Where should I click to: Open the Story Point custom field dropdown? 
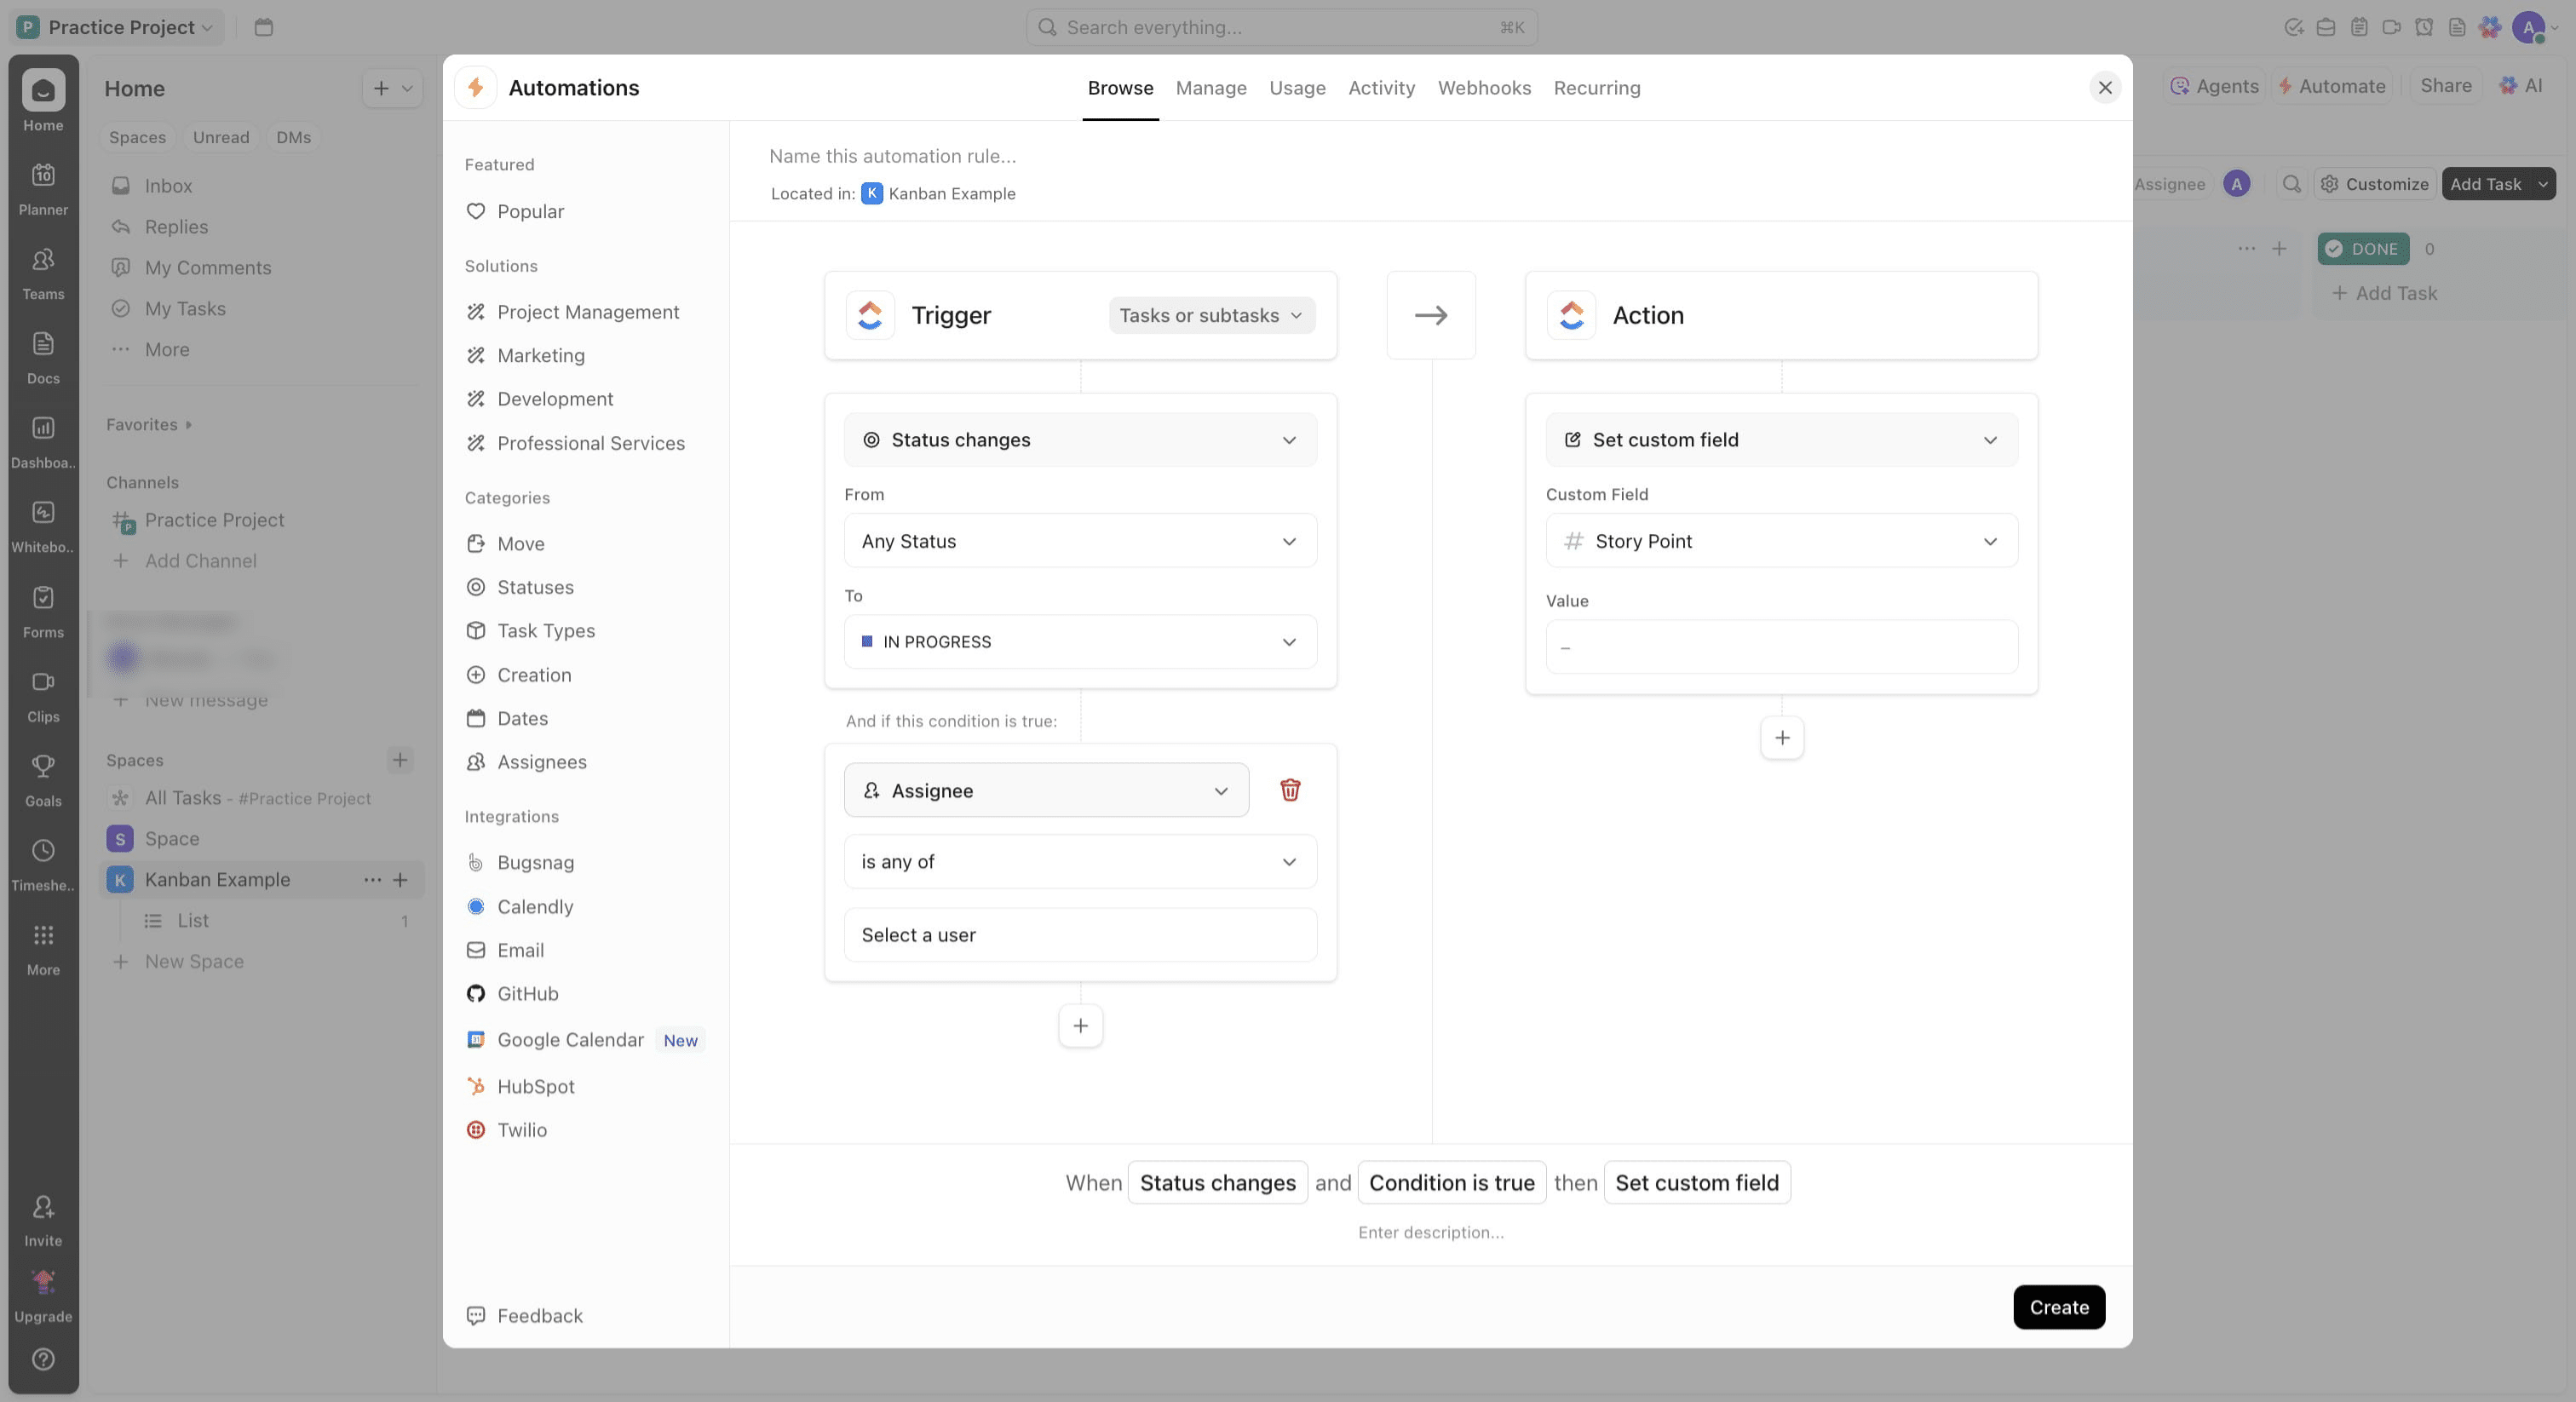pyautogui.click(x=1781, y=541)
